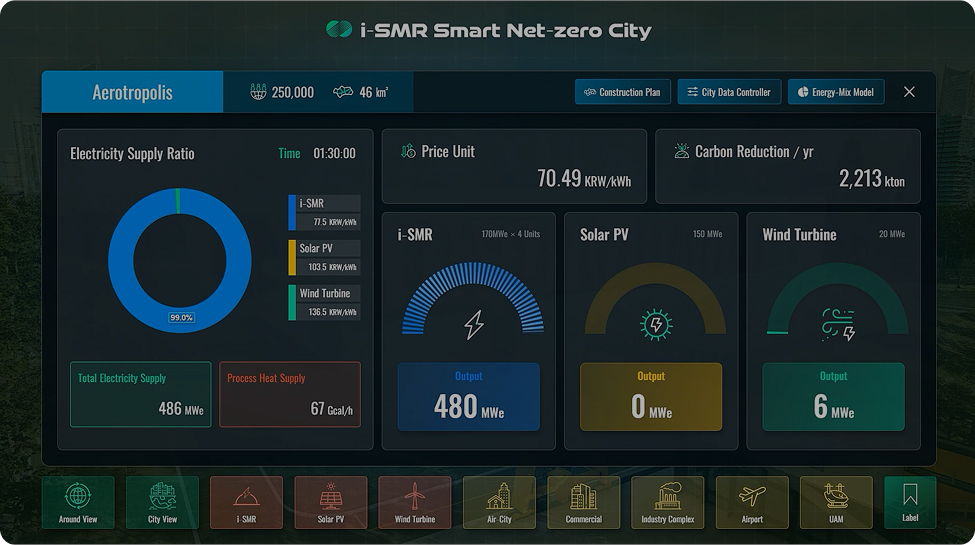
Task: Select the UAM vehicle icon
Action: click(x=836, y=502)
